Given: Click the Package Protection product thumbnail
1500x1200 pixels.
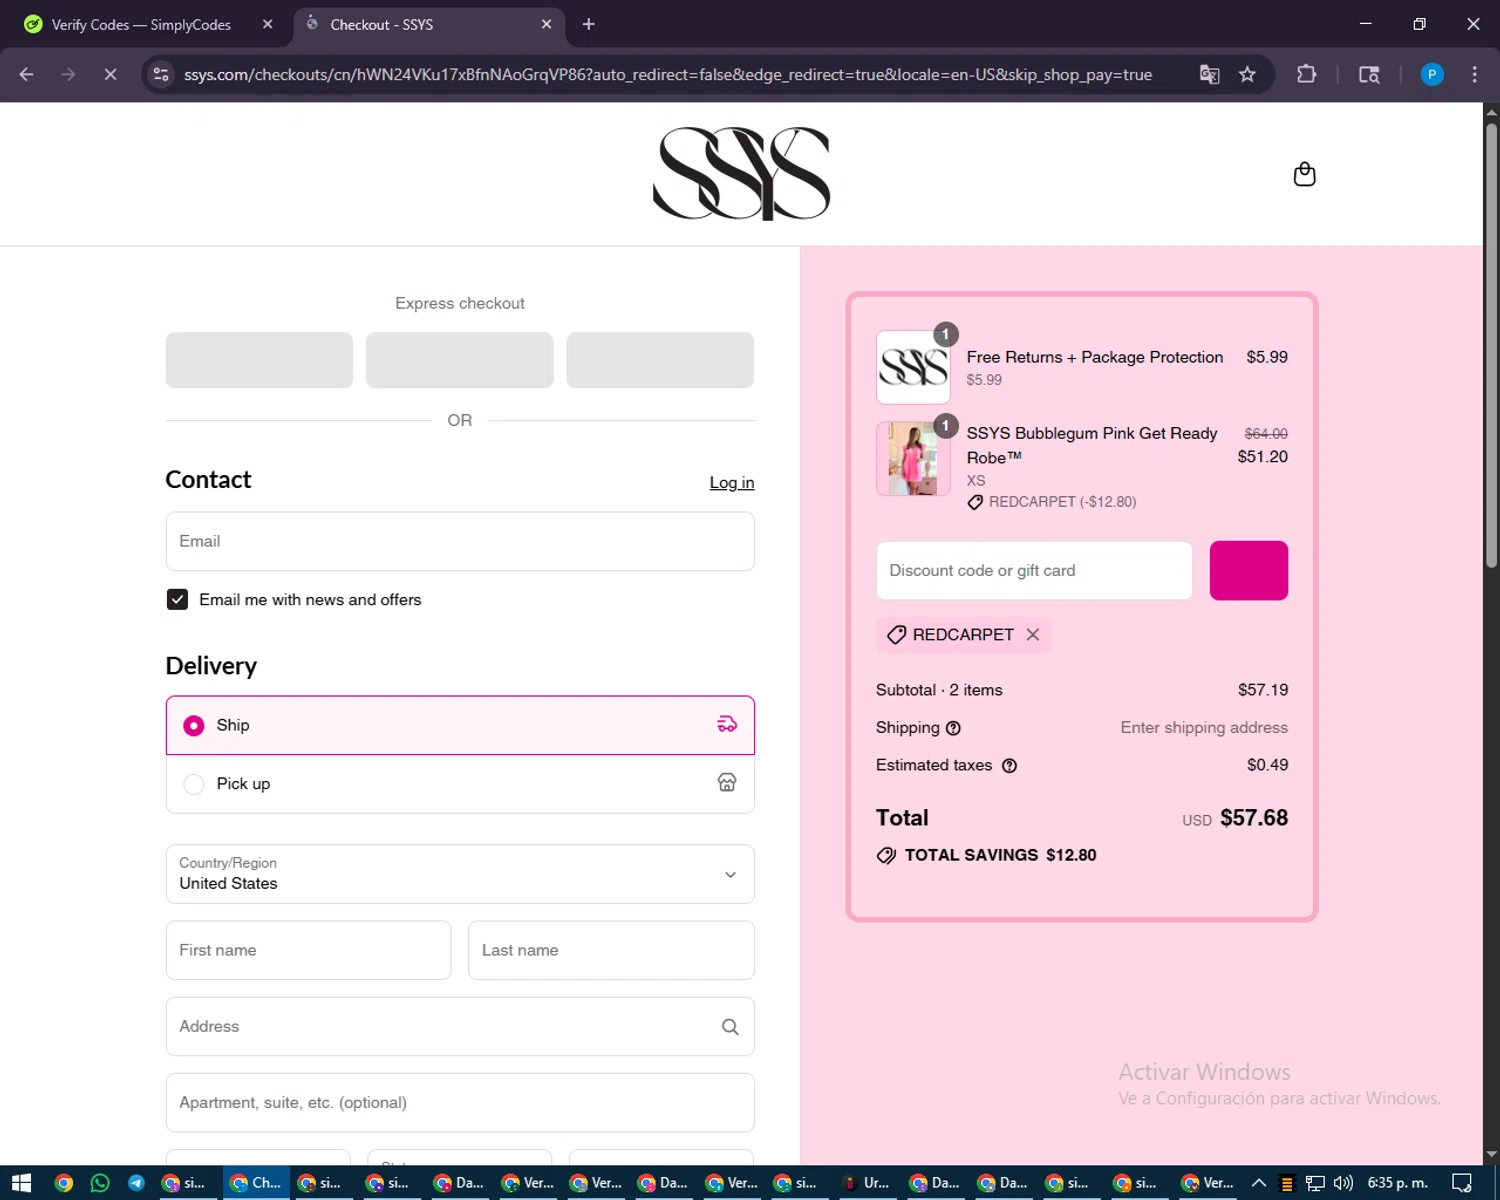Looking at the screenshot, I should (x=913, y=367).
